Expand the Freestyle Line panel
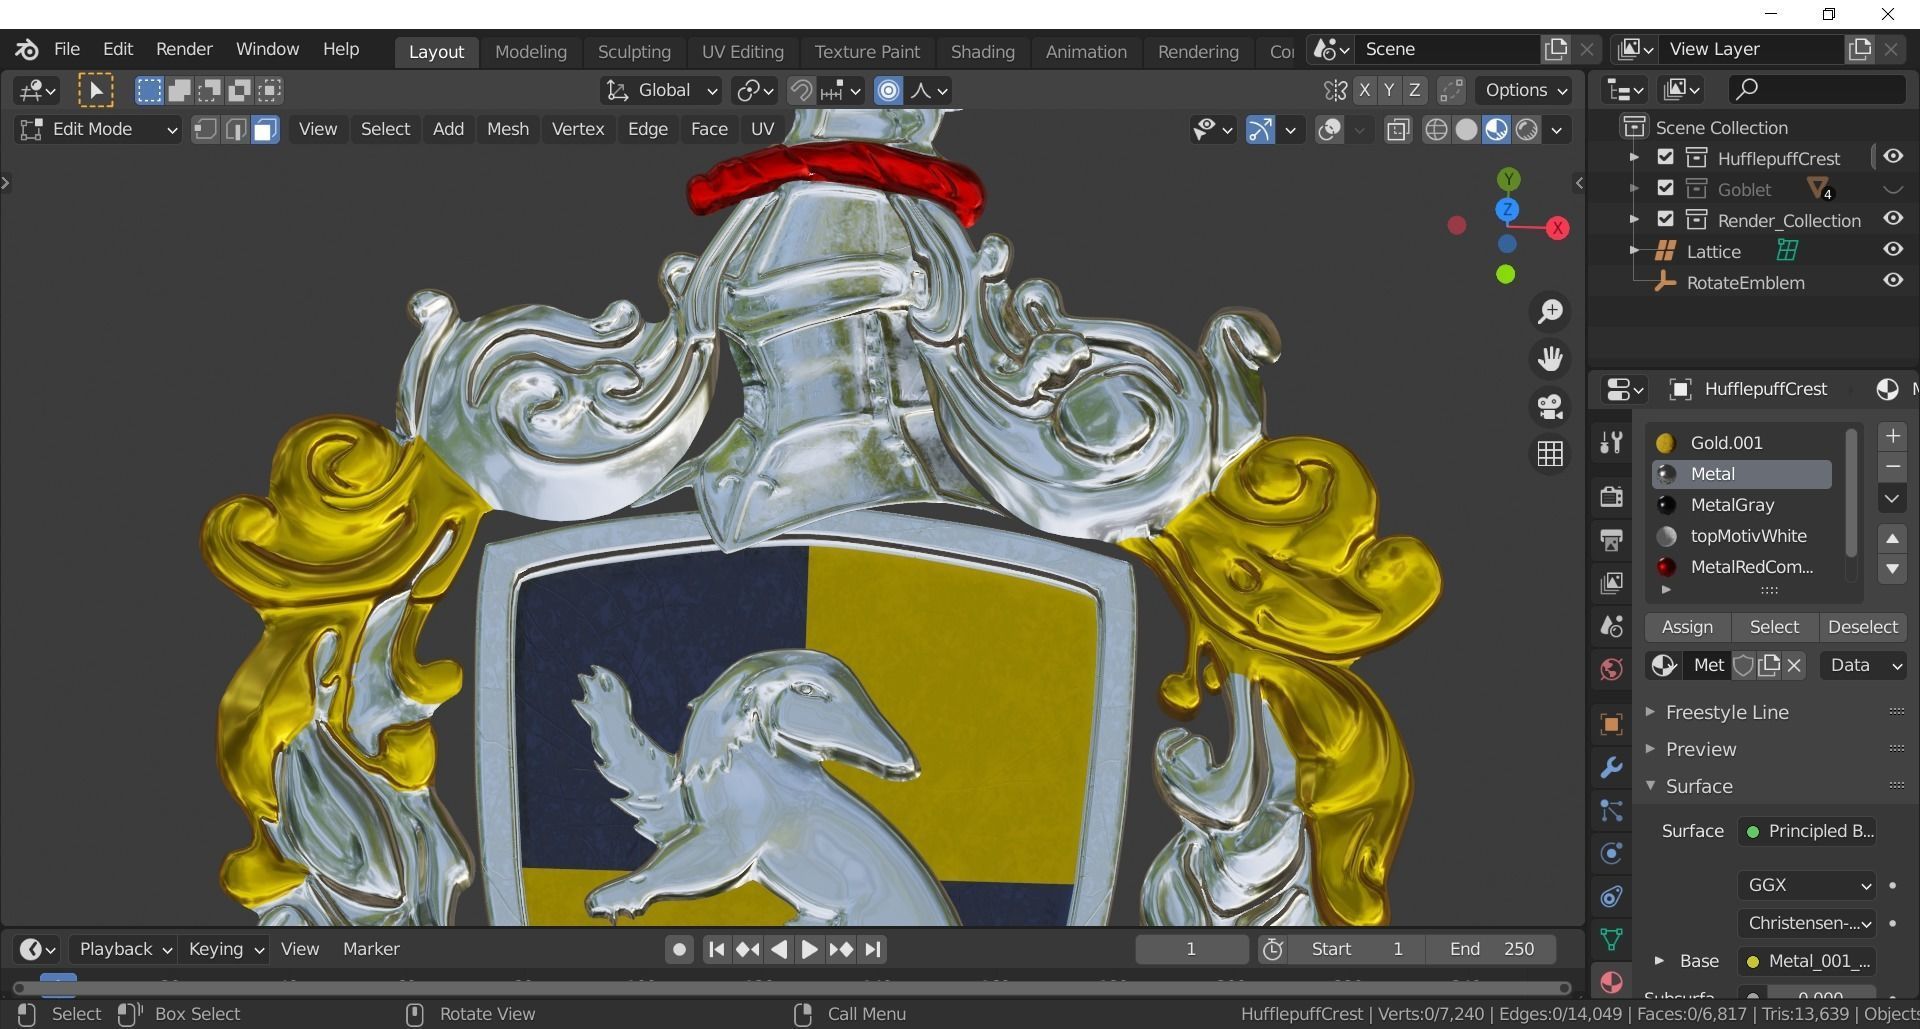This screenshot has height=1029, width=1920. pos(1727,713)
